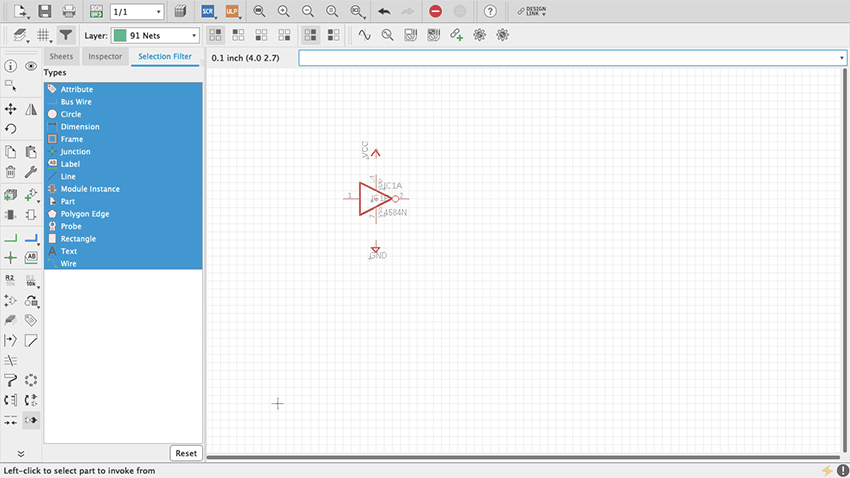Viewport: 850px width, 478px height.
Task: Select the Delete trash tool
Action: [x=10, y=172]
